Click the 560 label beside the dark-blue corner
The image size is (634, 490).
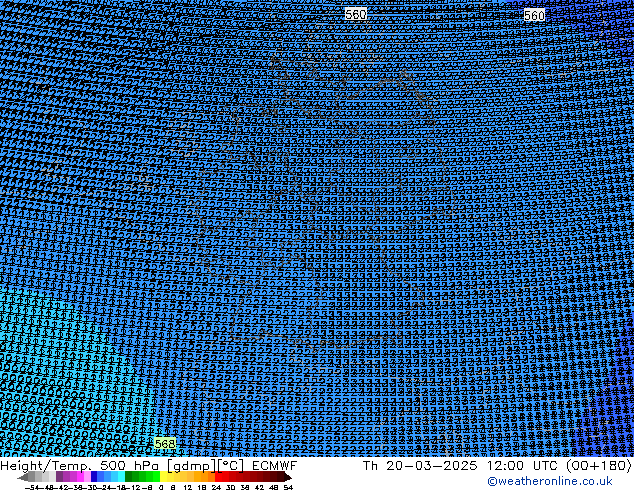click(x=534, y=15)
